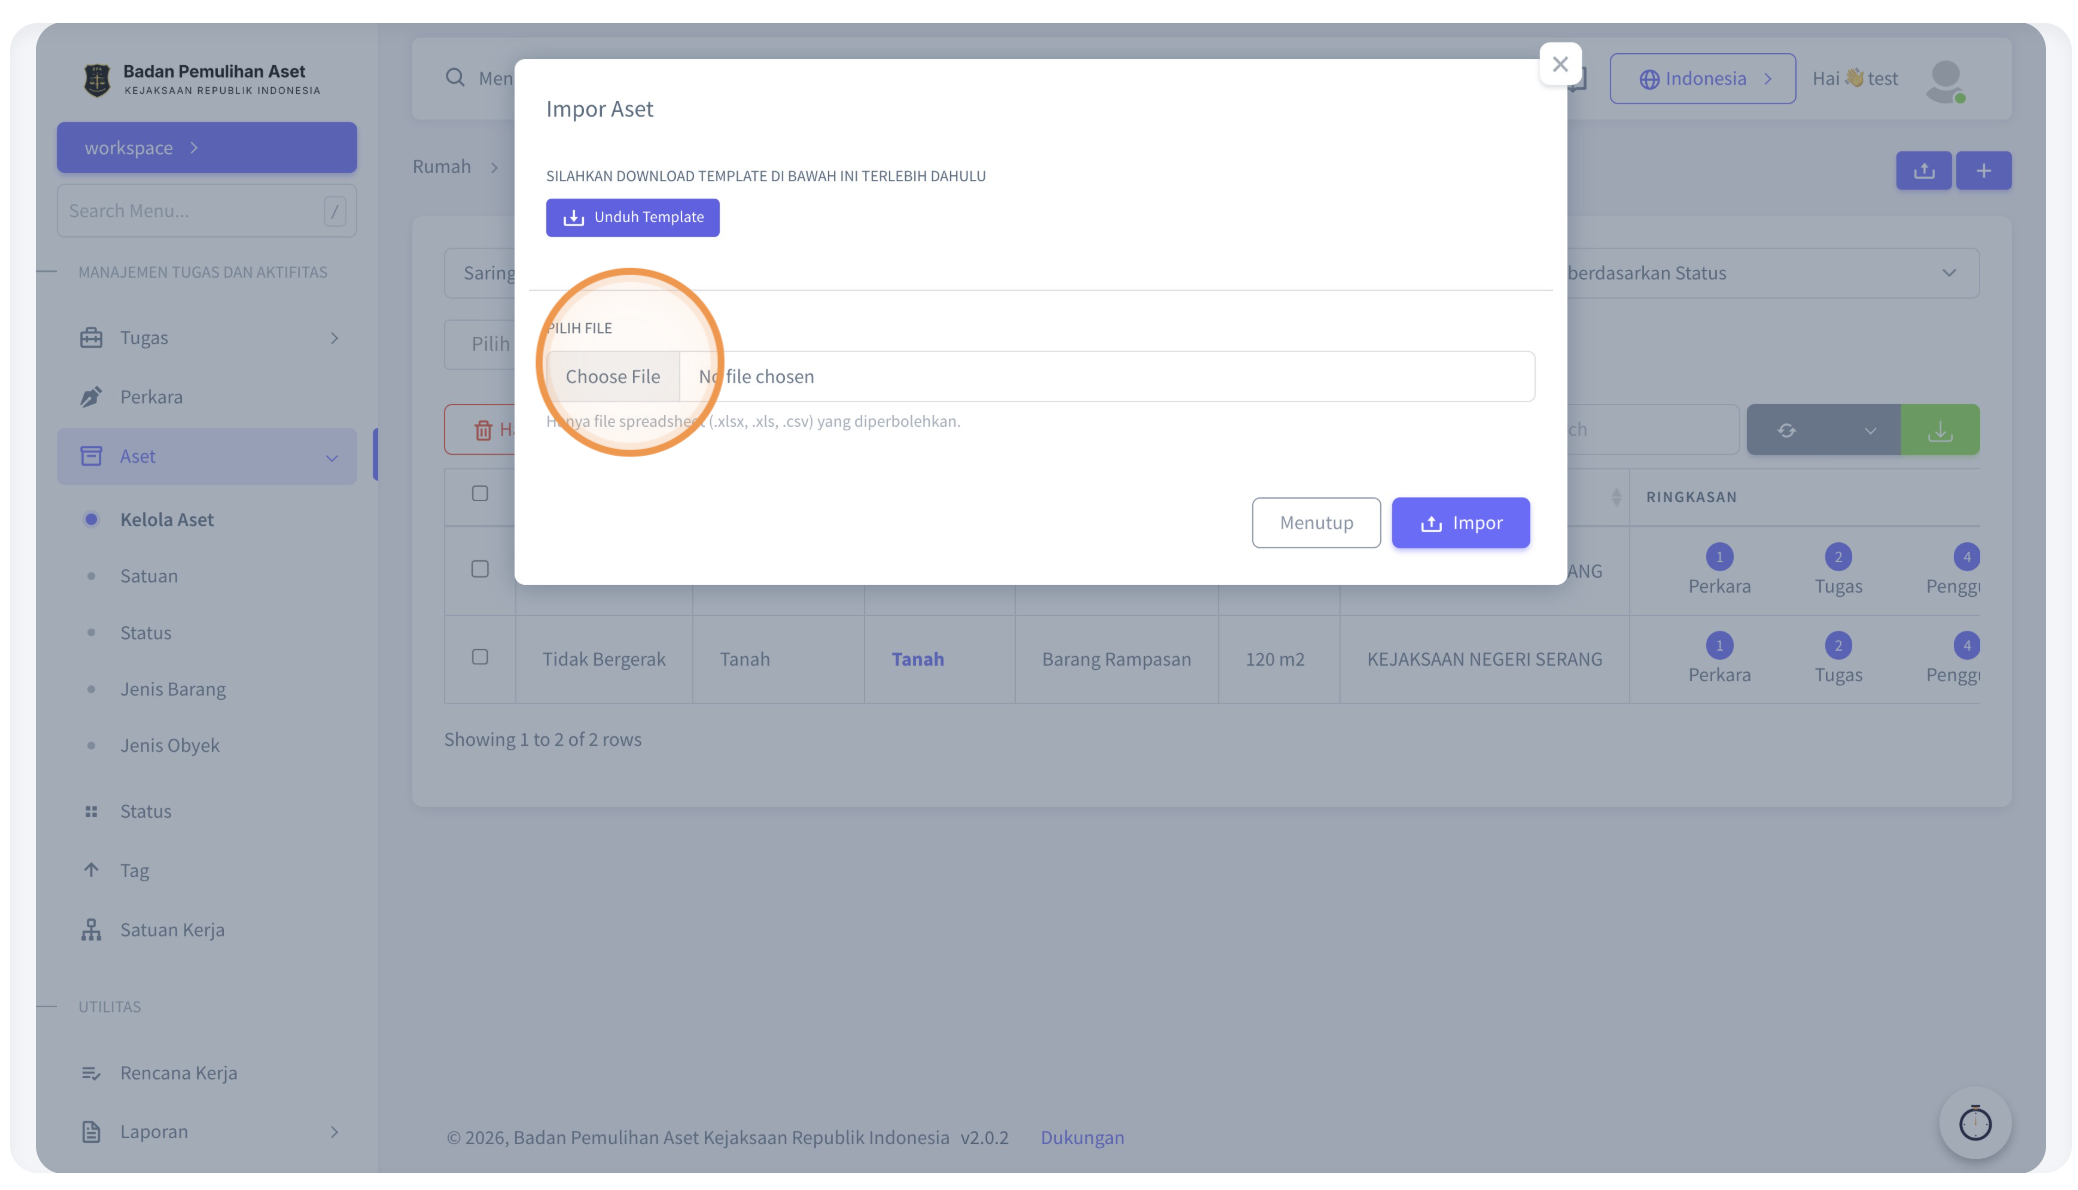Open the Indonesia language selector
Screen dimensions: 2078x1190
(x=1702, y=79)
